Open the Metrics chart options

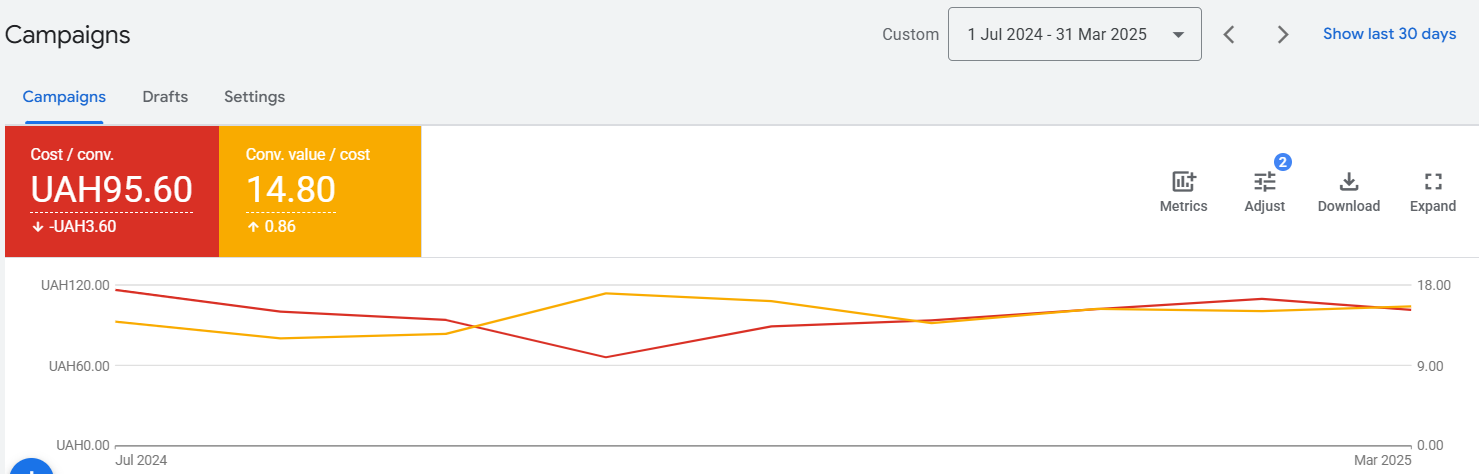(x=1183, y=191)
